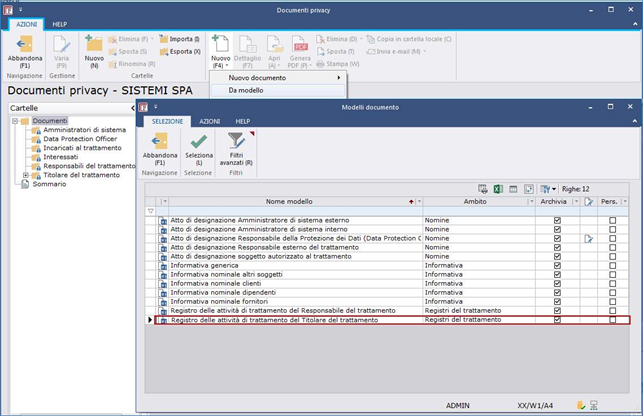Click Nuovo (N) folder icon in Cartelle group

pyautogui.click(x=94, y=44)
